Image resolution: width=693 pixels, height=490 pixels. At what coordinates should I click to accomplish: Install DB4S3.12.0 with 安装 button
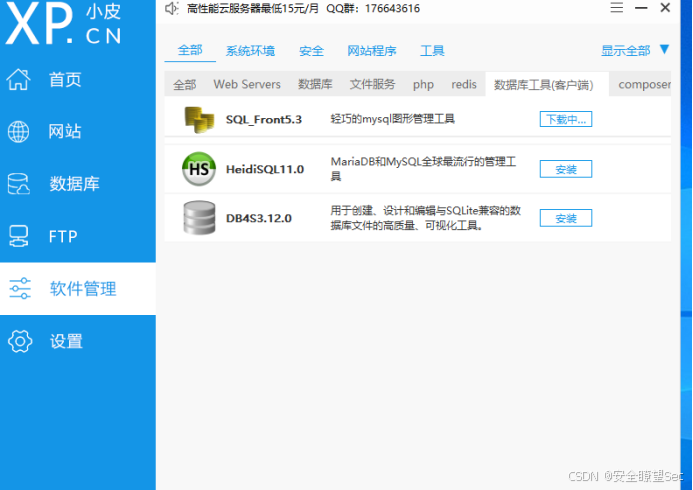(566, 218)
